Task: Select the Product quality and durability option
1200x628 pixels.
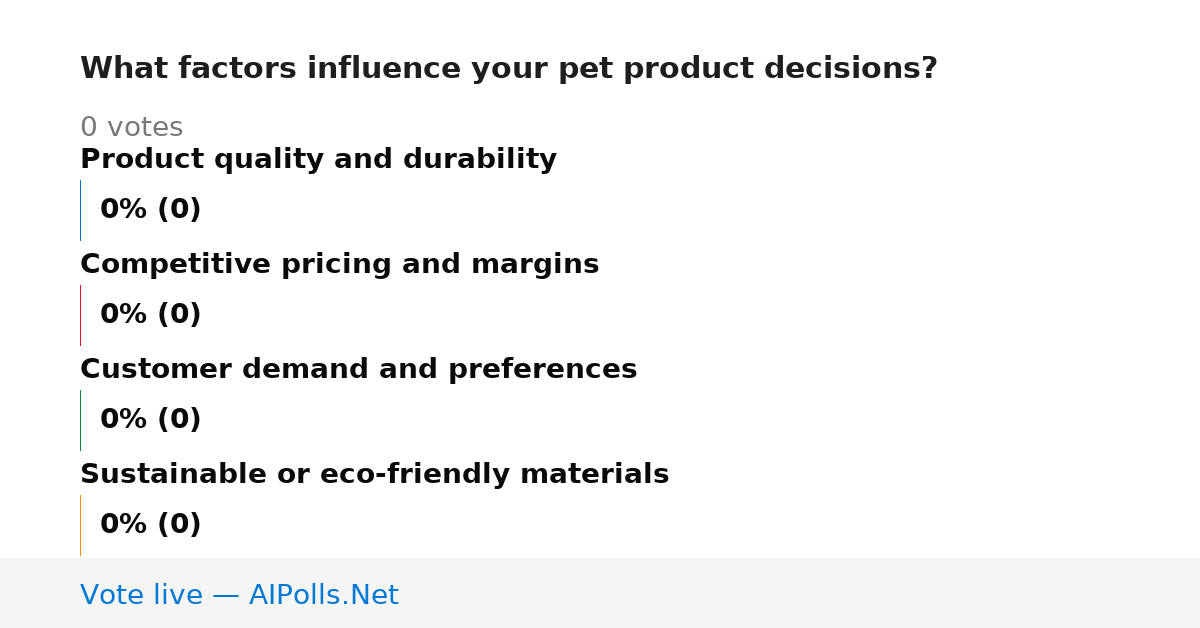Action: point(318,160)
